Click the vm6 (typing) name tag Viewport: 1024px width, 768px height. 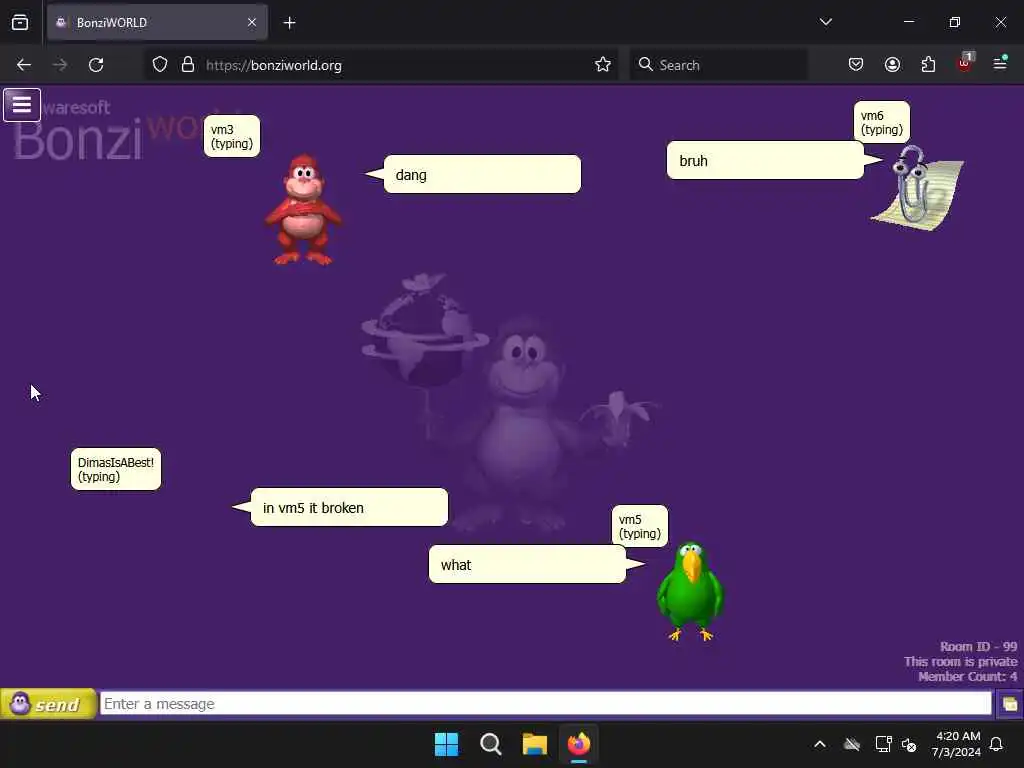point(882,122)
